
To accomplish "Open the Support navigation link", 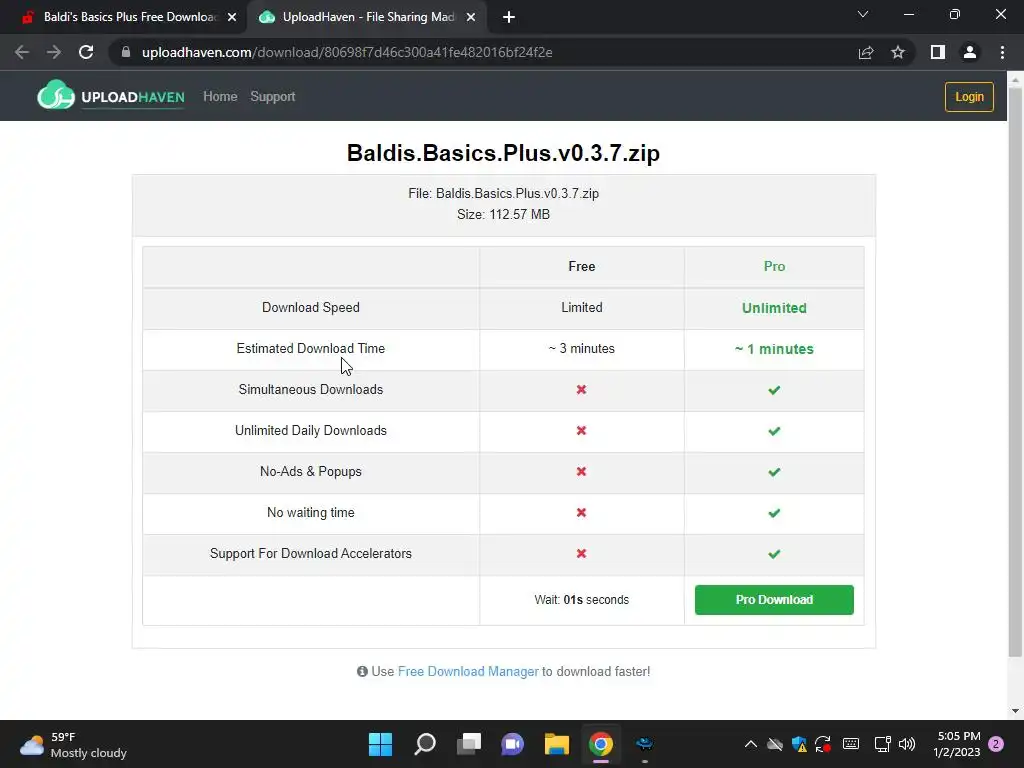I will click(273, 97).
